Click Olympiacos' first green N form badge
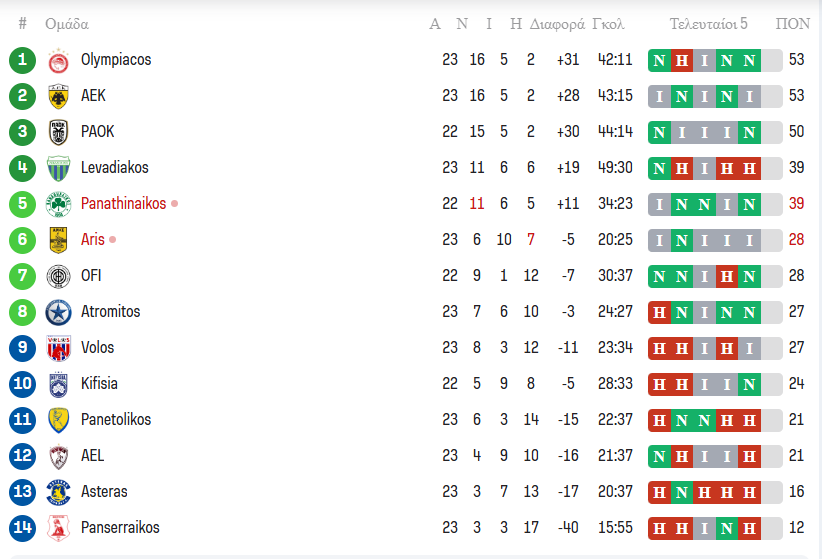This screenshot has height=559, width=822. (x=659, y=61)
